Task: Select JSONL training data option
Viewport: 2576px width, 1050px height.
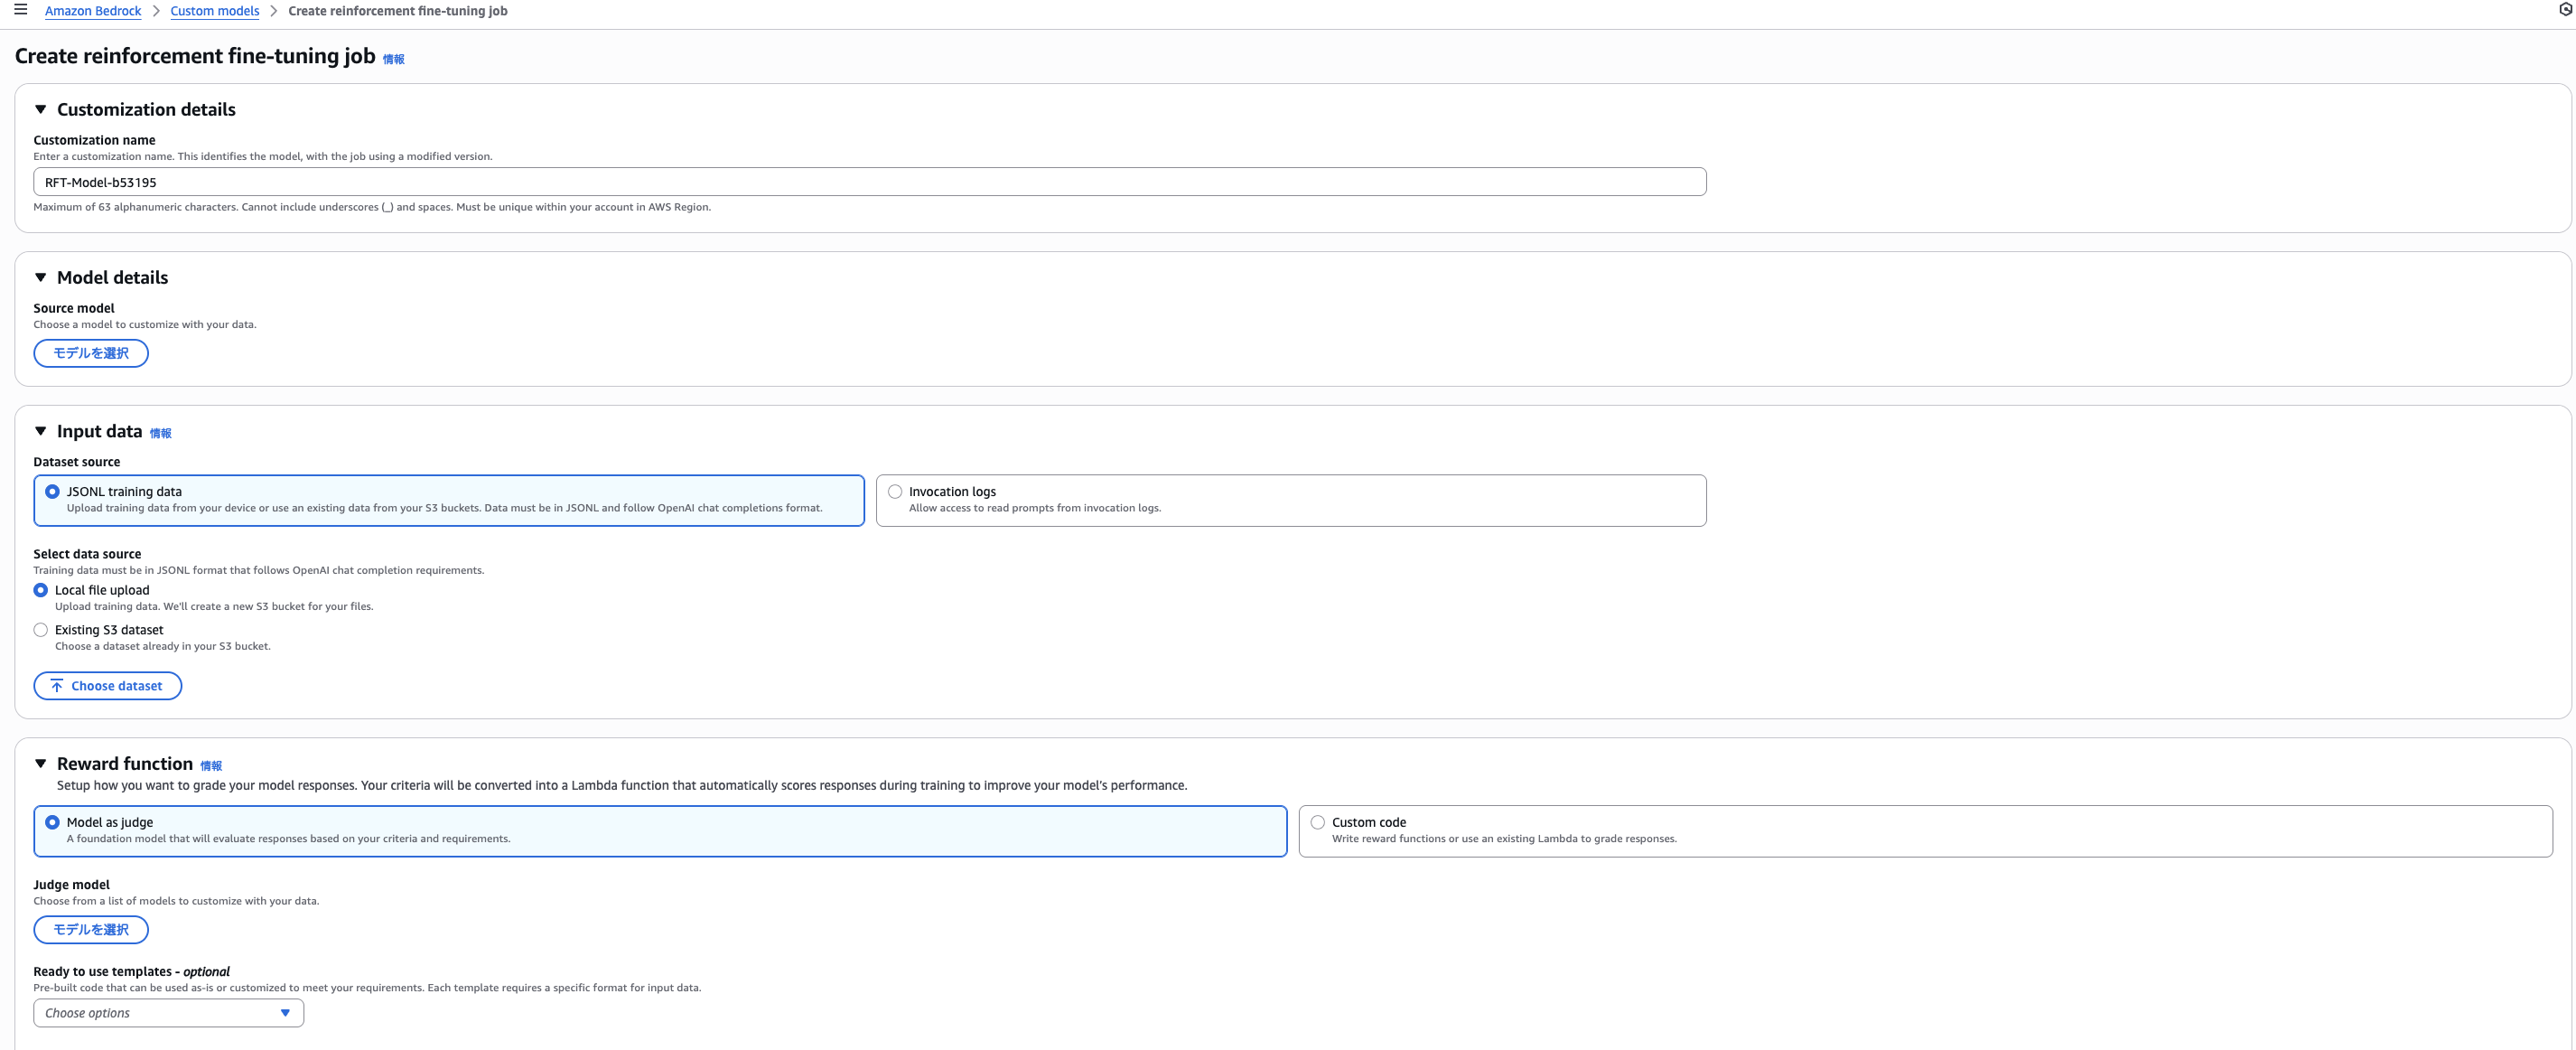Action: (x=53, y=492)
